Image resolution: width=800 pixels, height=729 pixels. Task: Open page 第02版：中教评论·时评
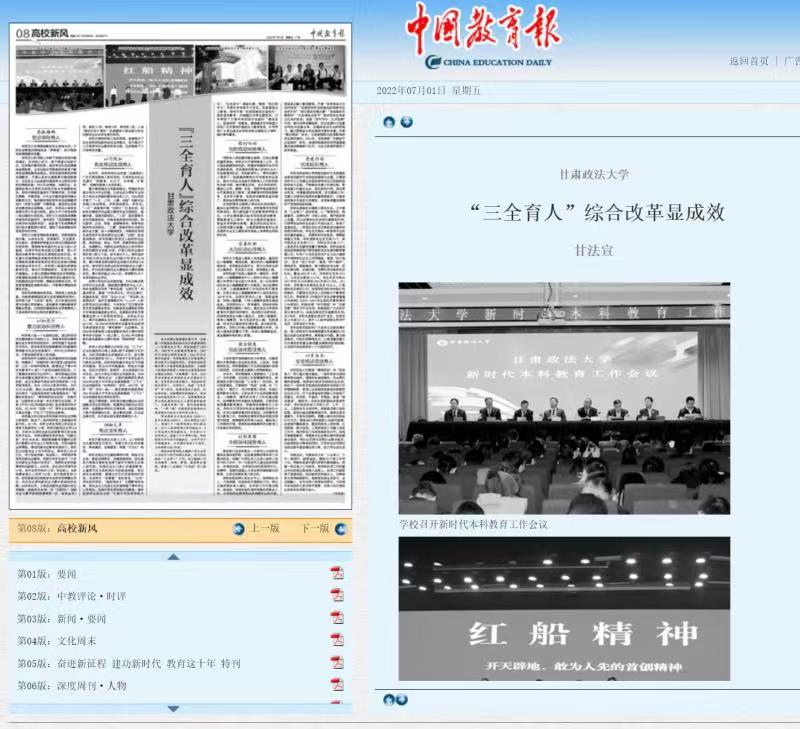tap(71, 596)
